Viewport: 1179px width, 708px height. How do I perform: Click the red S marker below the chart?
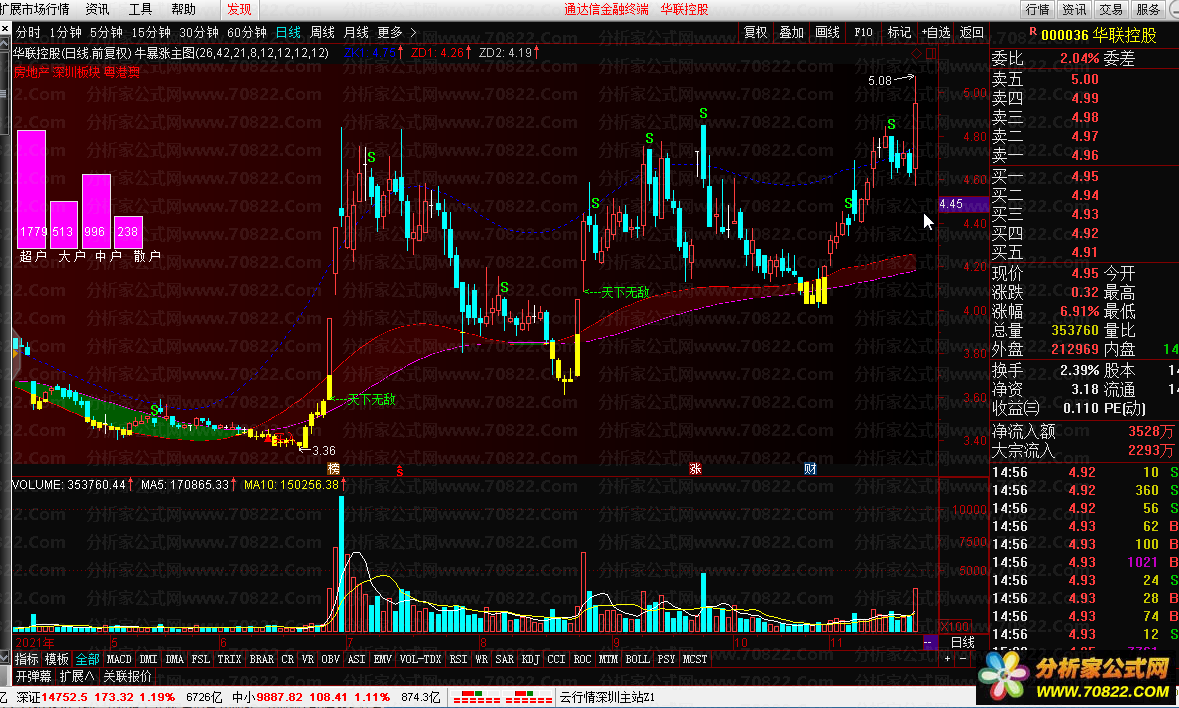point(400,471)
